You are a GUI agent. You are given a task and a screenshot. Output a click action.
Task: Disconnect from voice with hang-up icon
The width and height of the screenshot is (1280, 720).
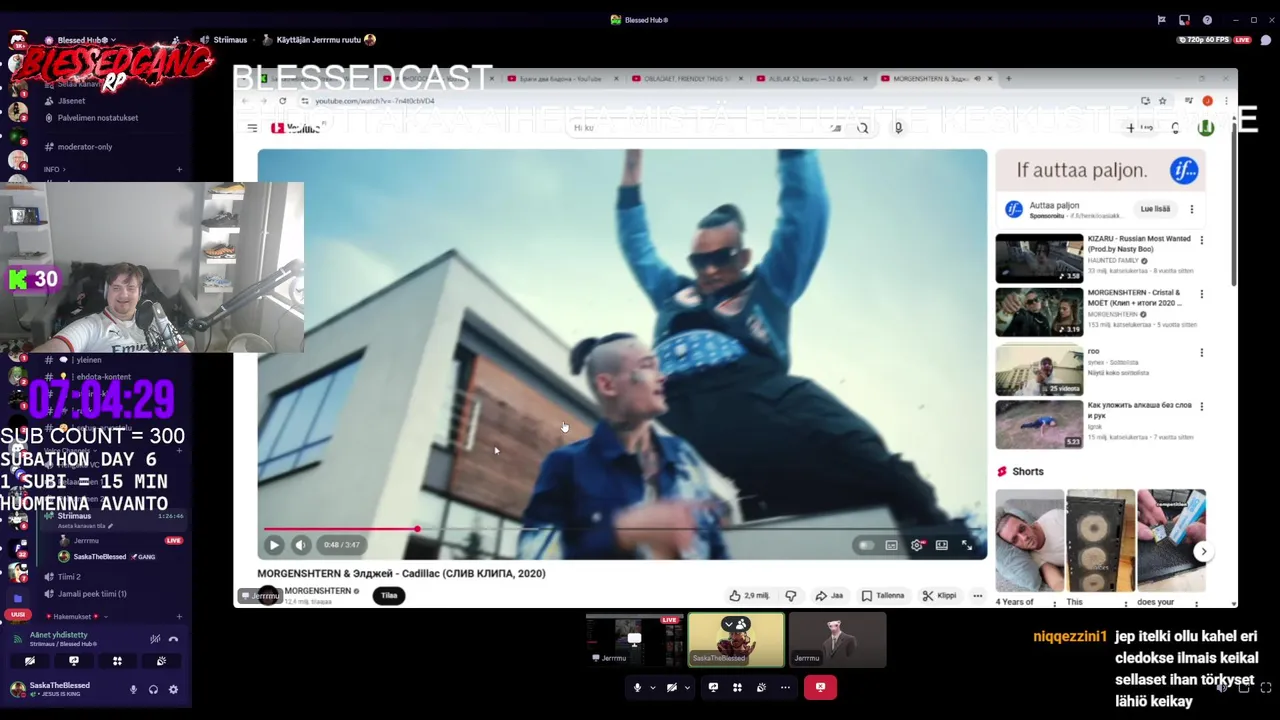coord(173,639)
